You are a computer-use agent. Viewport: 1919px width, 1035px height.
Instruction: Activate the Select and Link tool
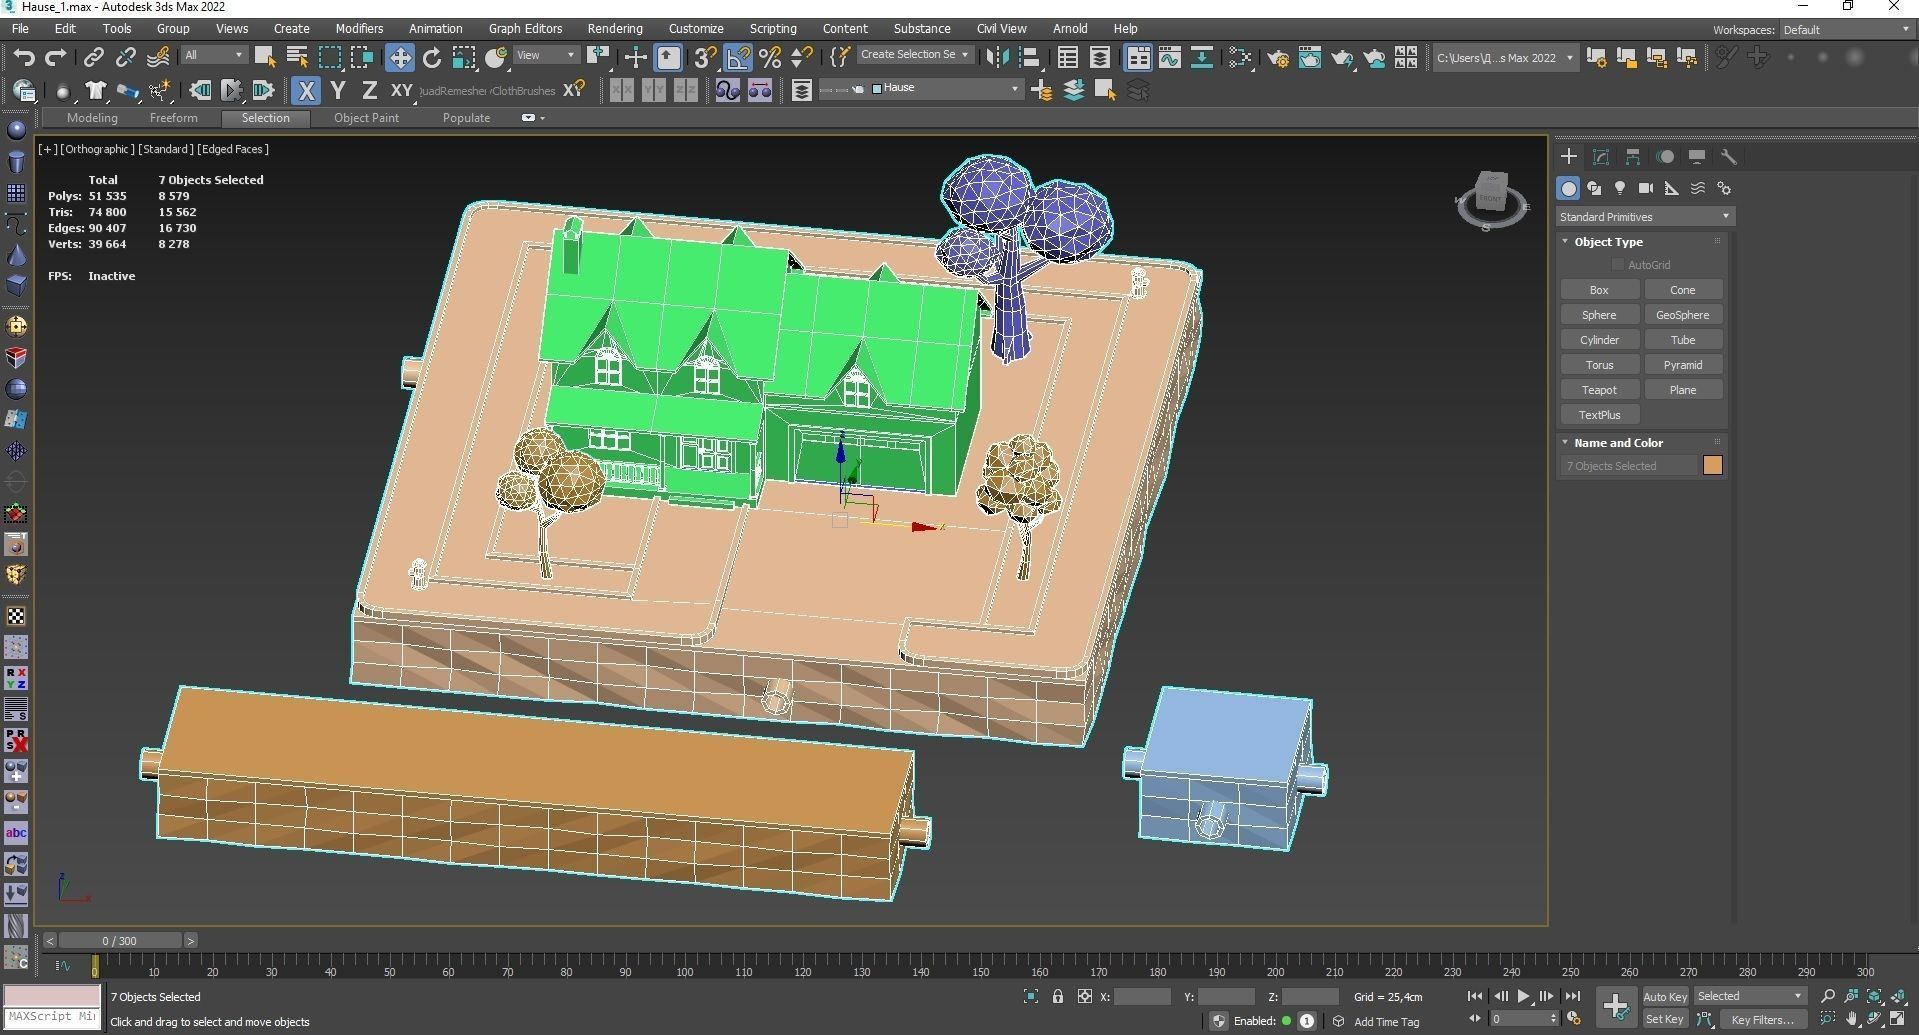tap(94, 57)
